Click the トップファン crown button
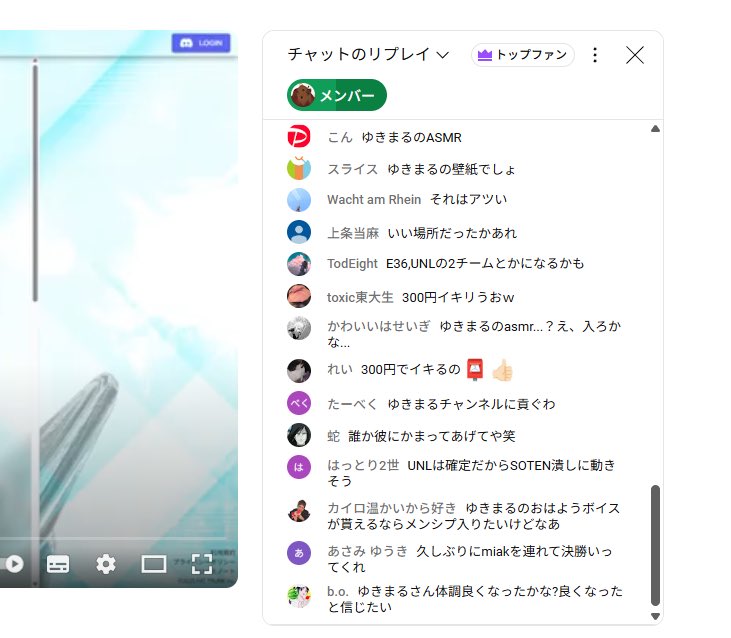The height and width of the screenshot is (638, 731). click(523, 55)
